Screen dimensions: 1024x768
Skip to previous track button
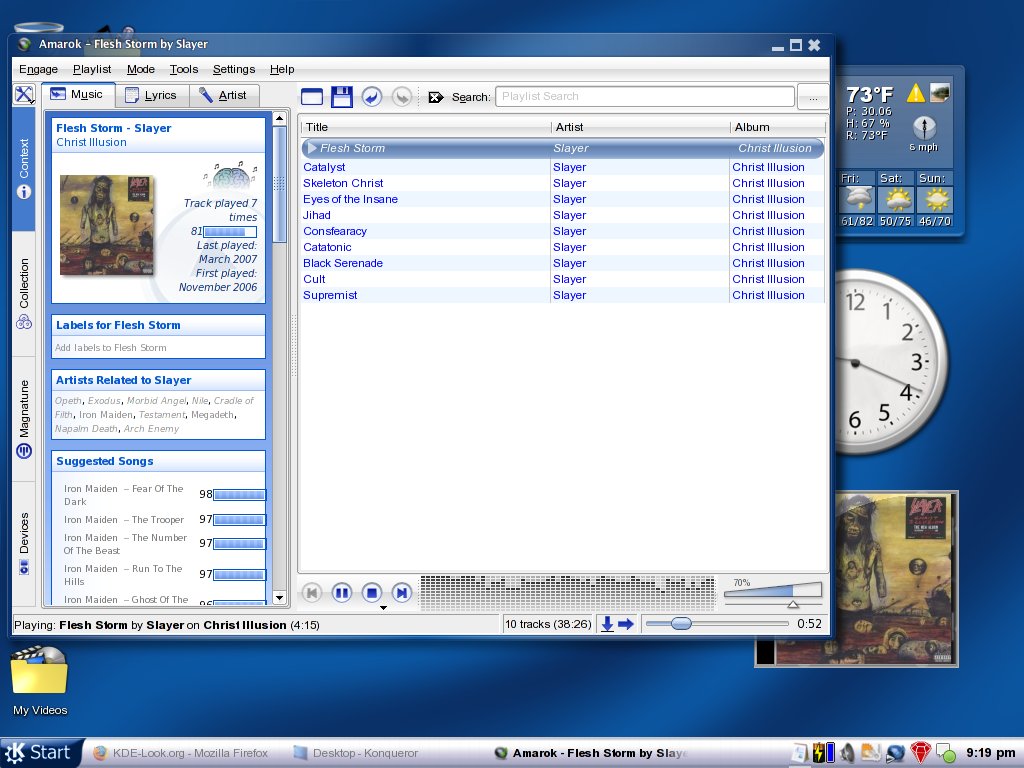tap(312, 593)
